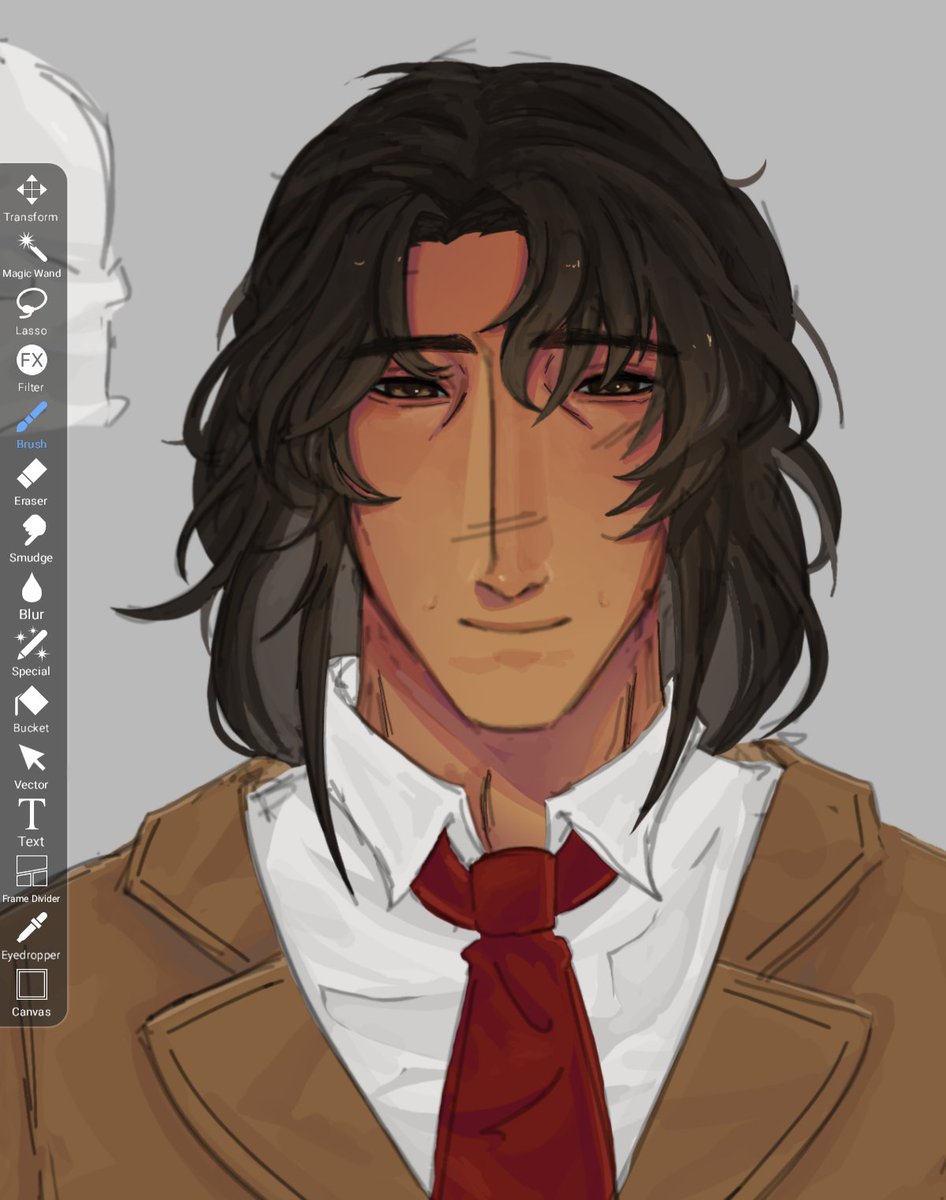Screen dimensions: 946x1200
Task: Open the FX Filter tool
Action: click(x=31, y=368)
